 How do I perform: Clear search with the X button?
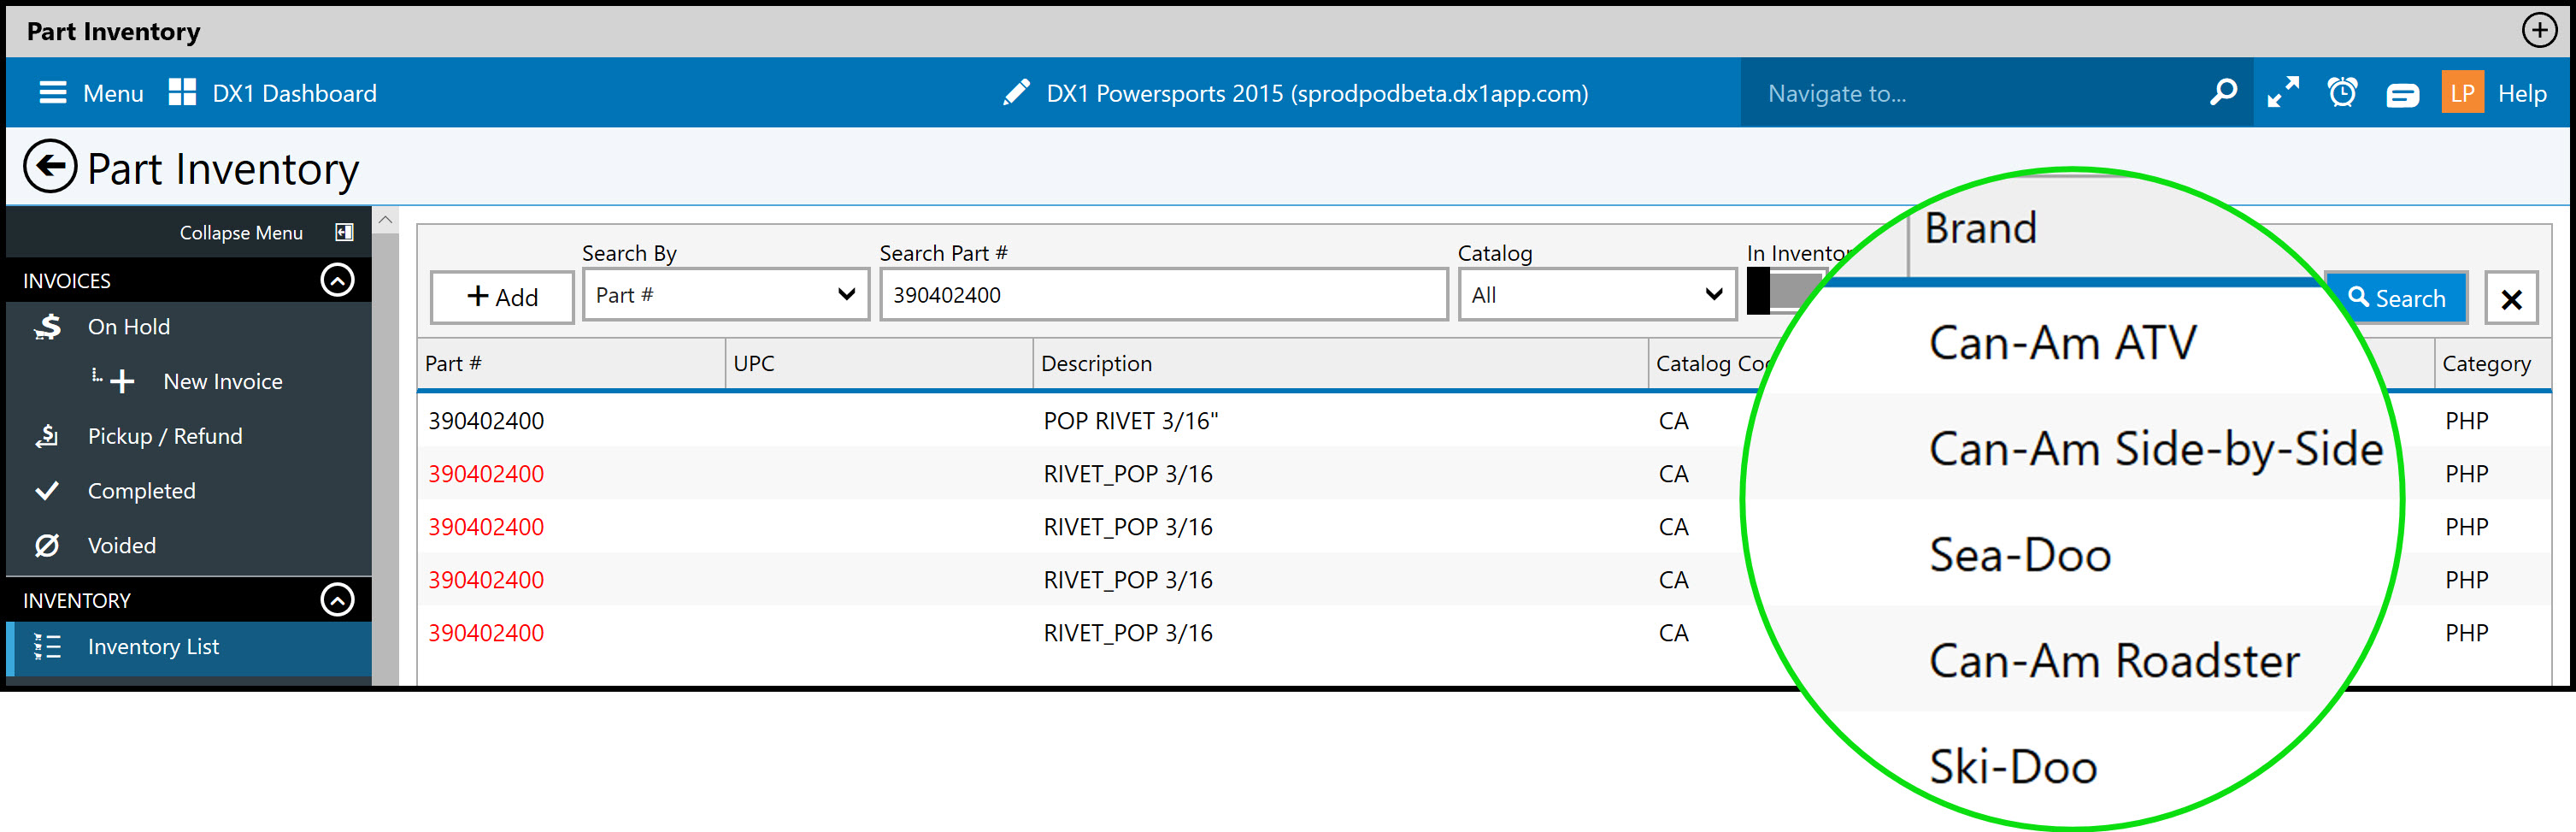point(2511,299)
